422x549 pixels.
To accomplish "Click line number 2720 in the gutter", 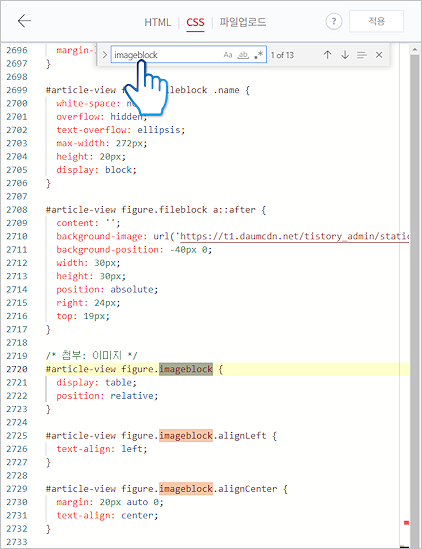I will click(x=17, y=369).
